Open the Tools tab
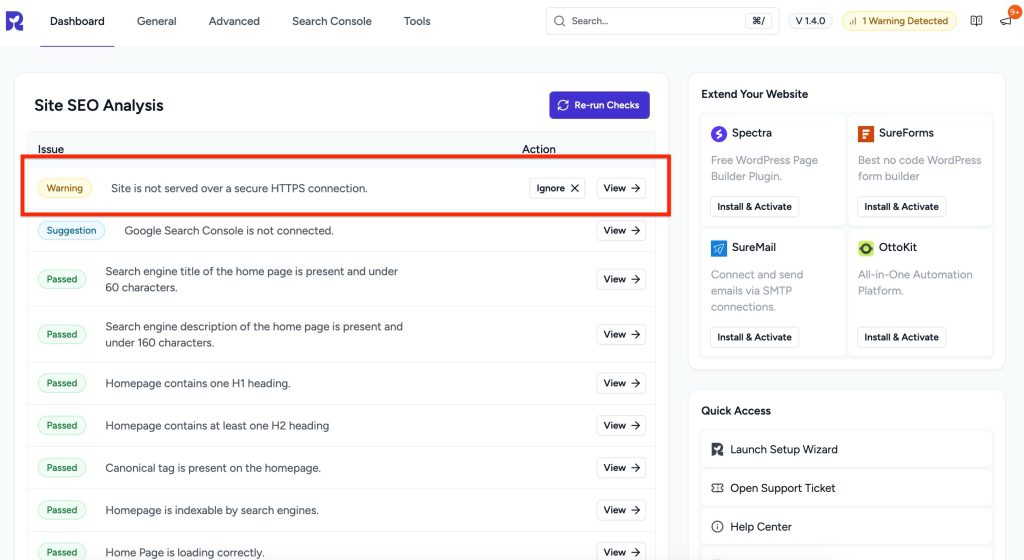Viewport: 1024px width, 560px height. (417, 21)
